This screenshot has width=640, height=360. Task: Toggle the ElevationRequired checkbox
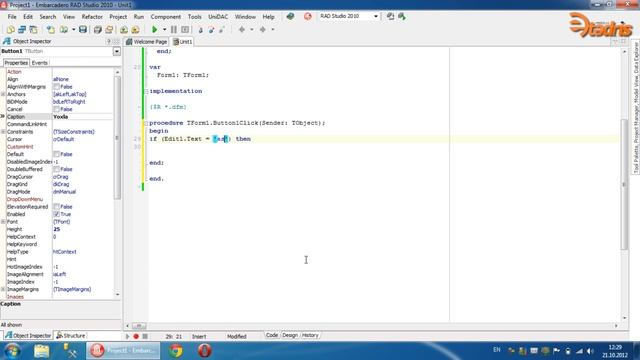pyautogui.click(x=56, y=207)
